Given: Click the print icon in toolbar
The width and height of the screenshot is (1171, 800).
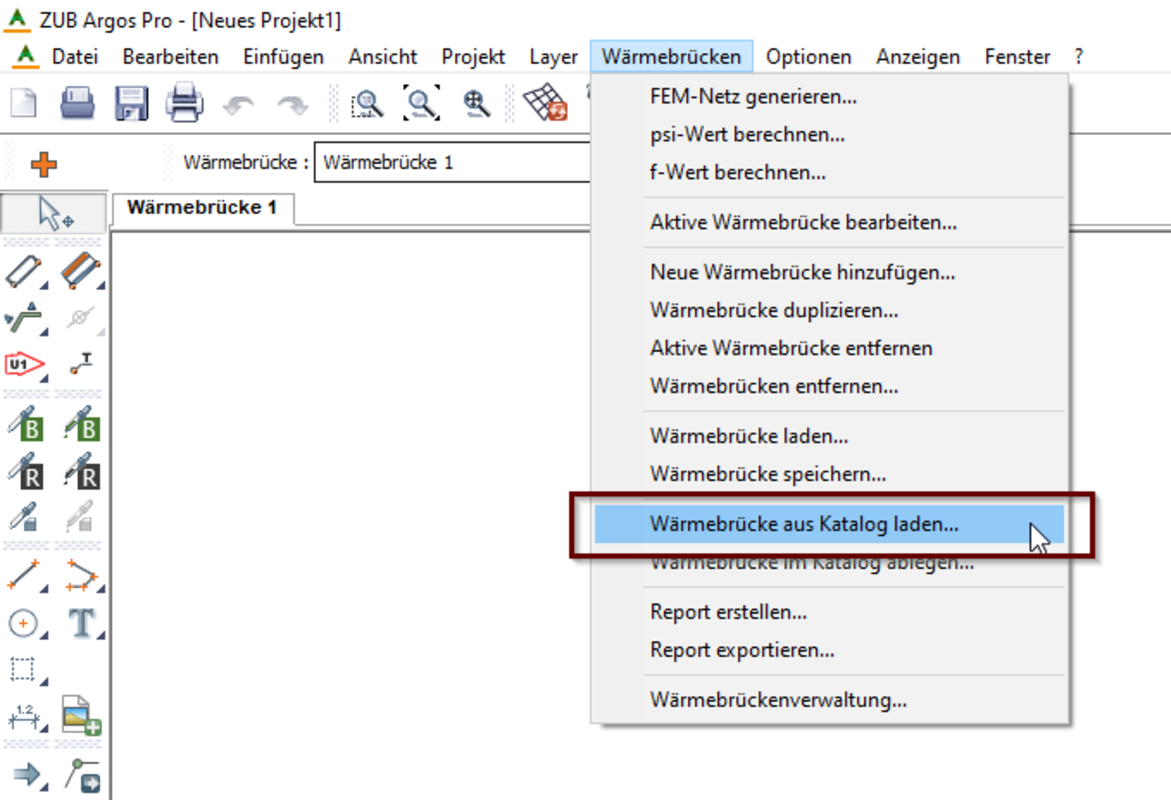Looking at the screenshot, I should [184, 103].
